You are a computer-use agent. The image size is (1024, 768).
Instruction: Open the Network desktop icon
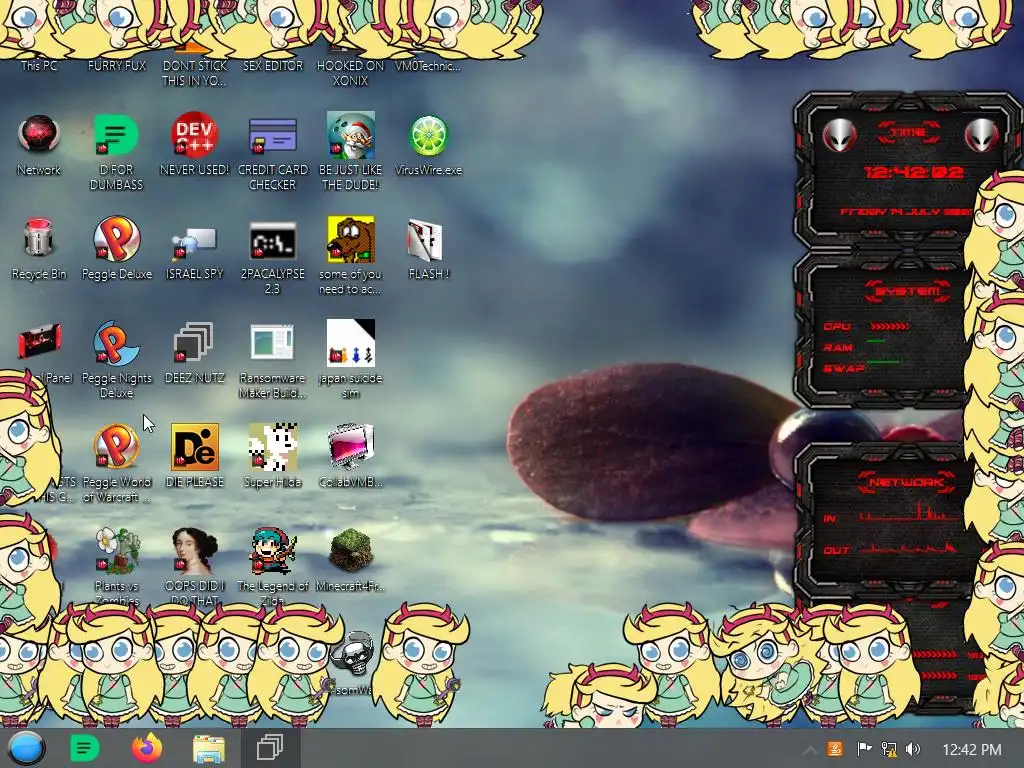(39, 135)
